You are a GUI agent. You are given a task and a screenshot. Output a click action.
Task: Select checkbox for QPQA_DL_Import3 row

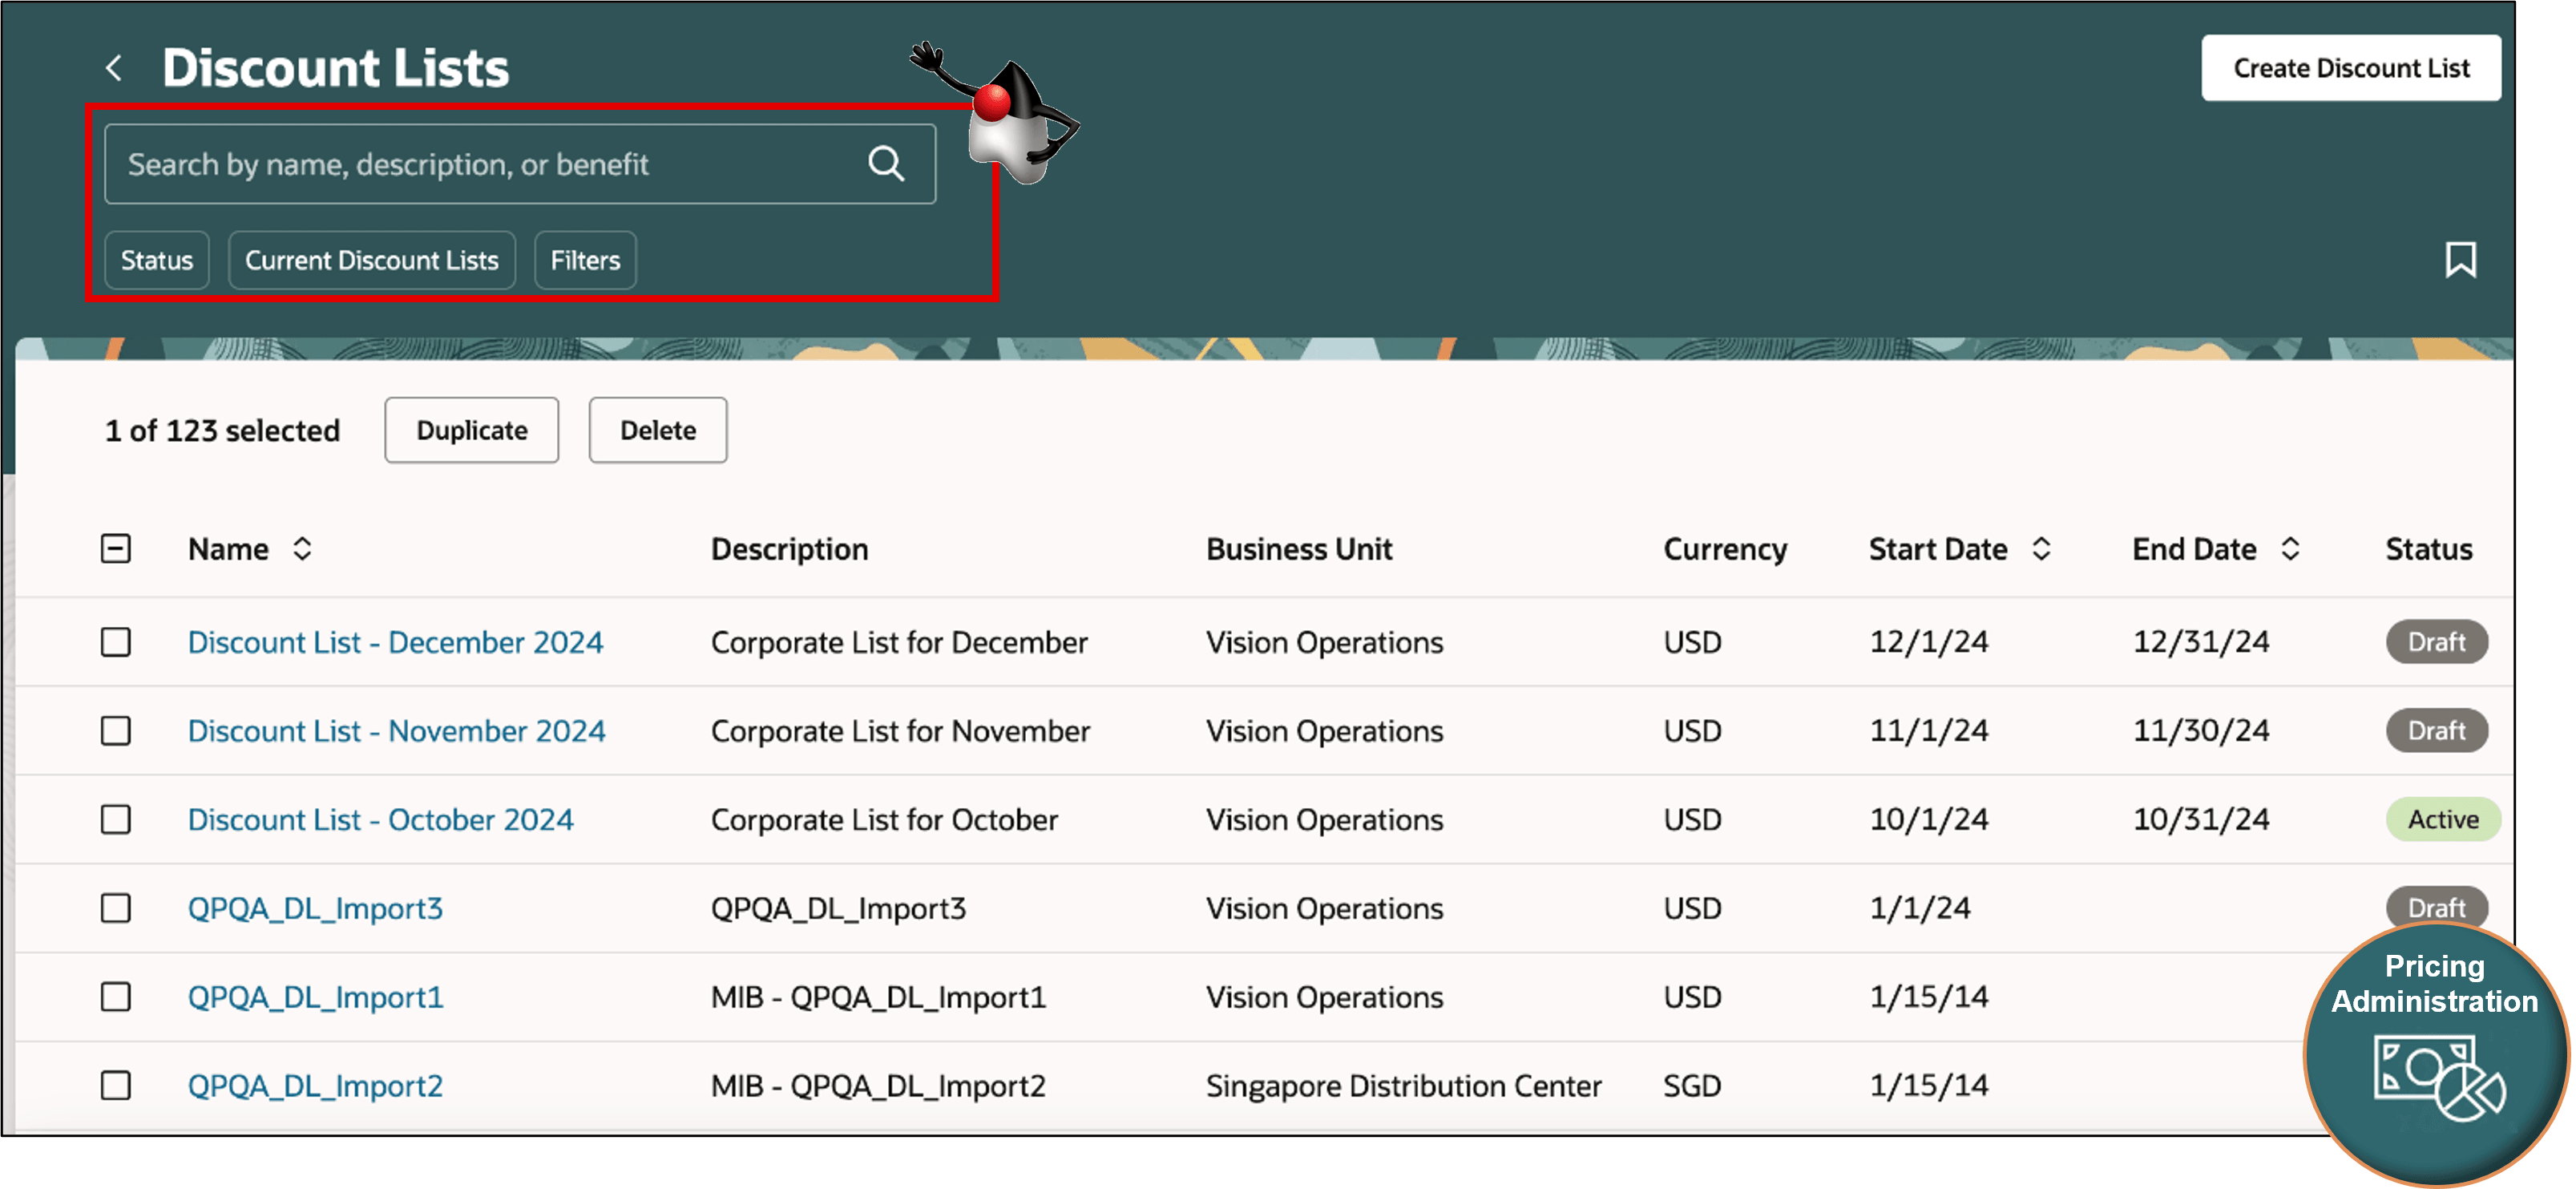(x=116, y=908)
